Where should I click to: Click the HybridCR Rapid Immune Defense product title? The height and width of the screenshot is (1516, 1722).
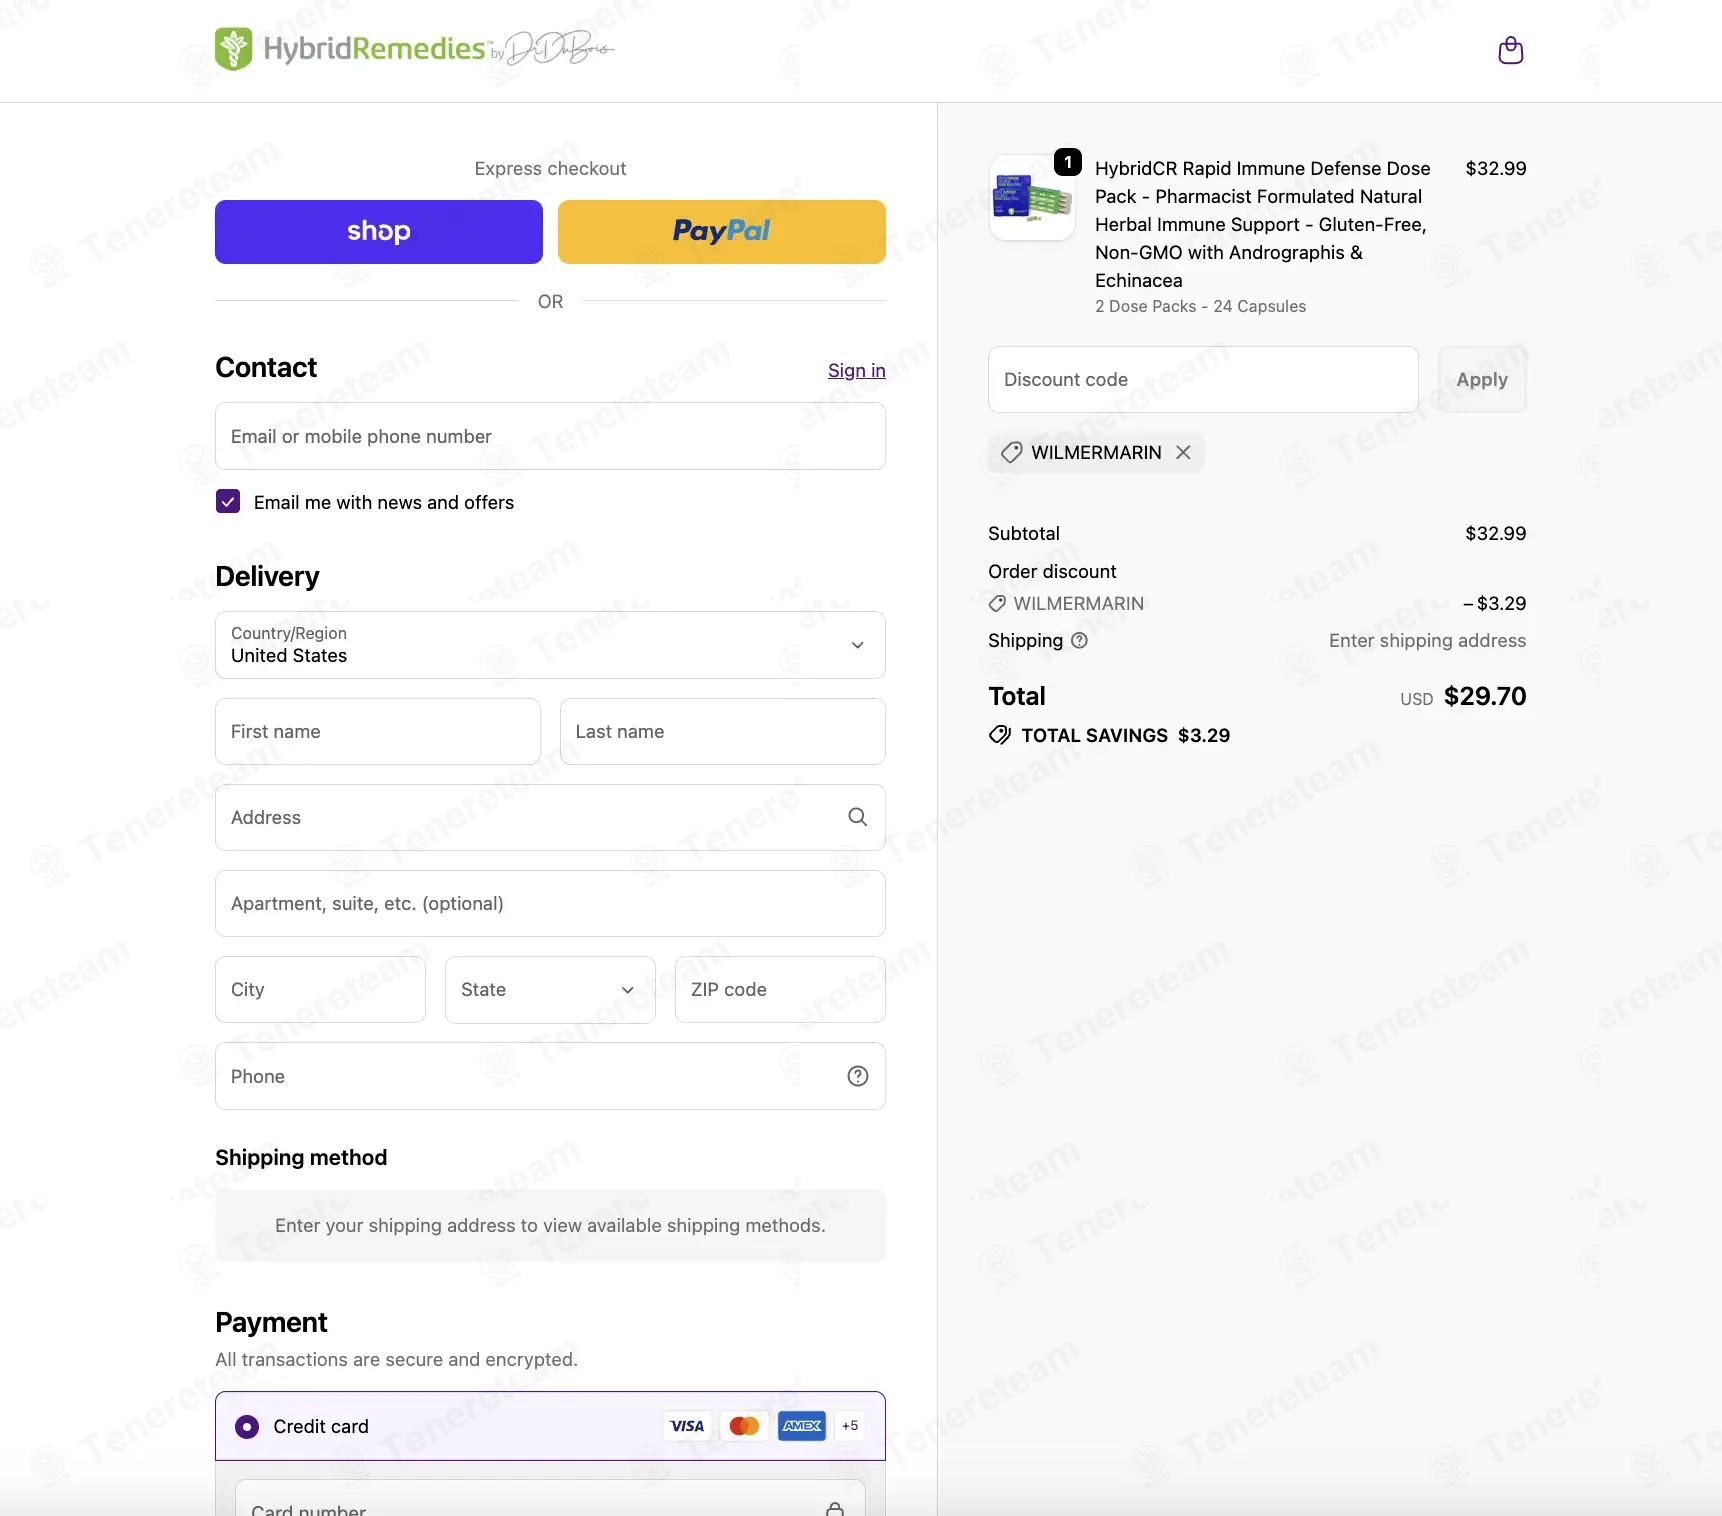tap(1263, 225)
